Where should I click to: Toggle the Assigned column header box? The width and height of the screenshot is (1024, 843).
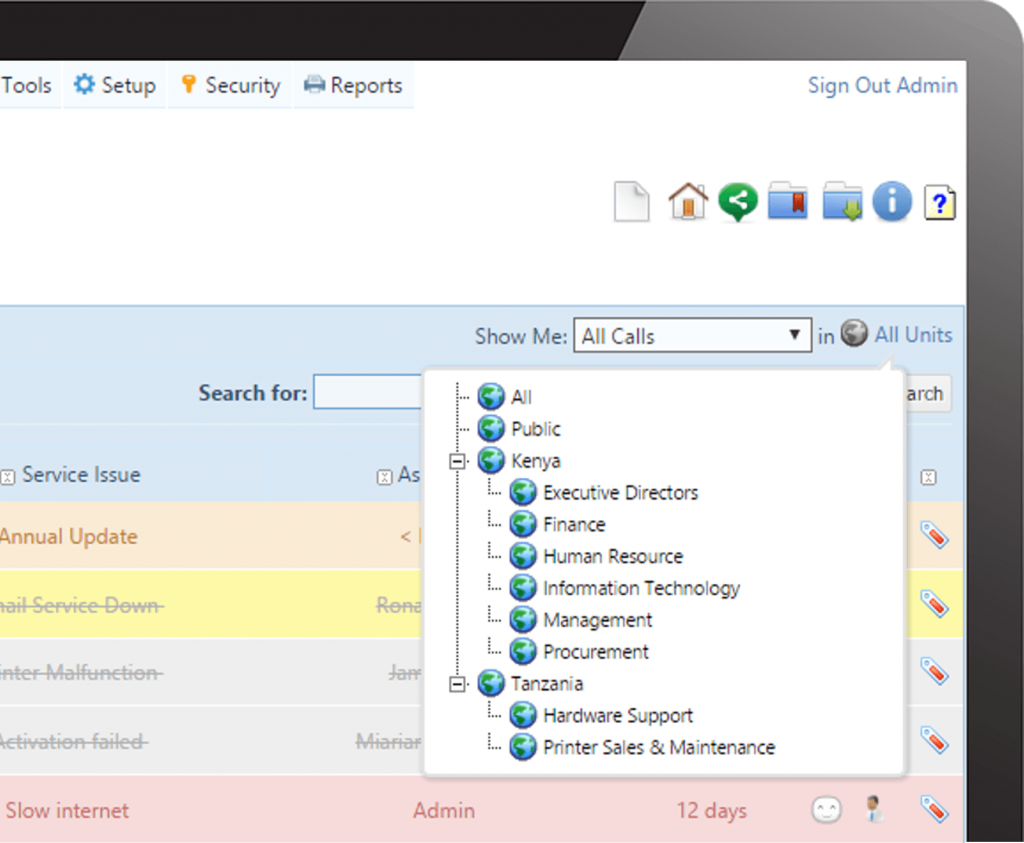[x=384, y=477]
